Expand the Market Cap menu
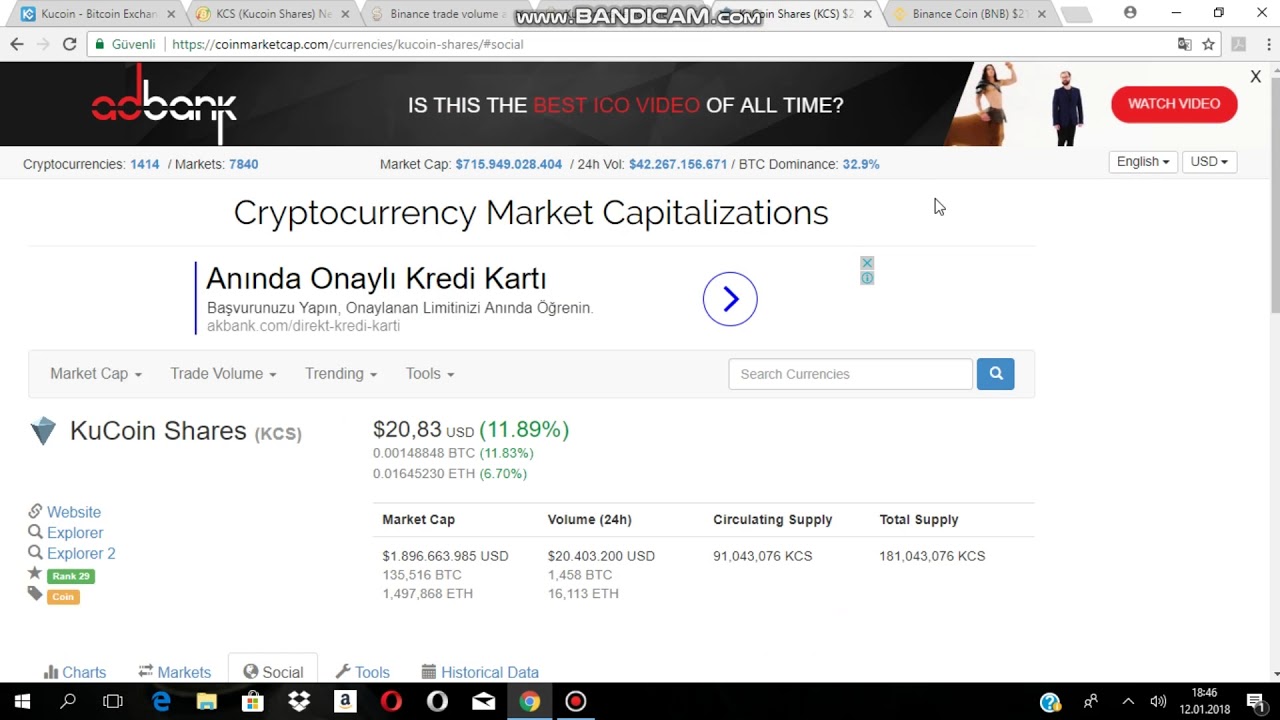Viewport: 1280px width, 720px height. click(96, 373)
